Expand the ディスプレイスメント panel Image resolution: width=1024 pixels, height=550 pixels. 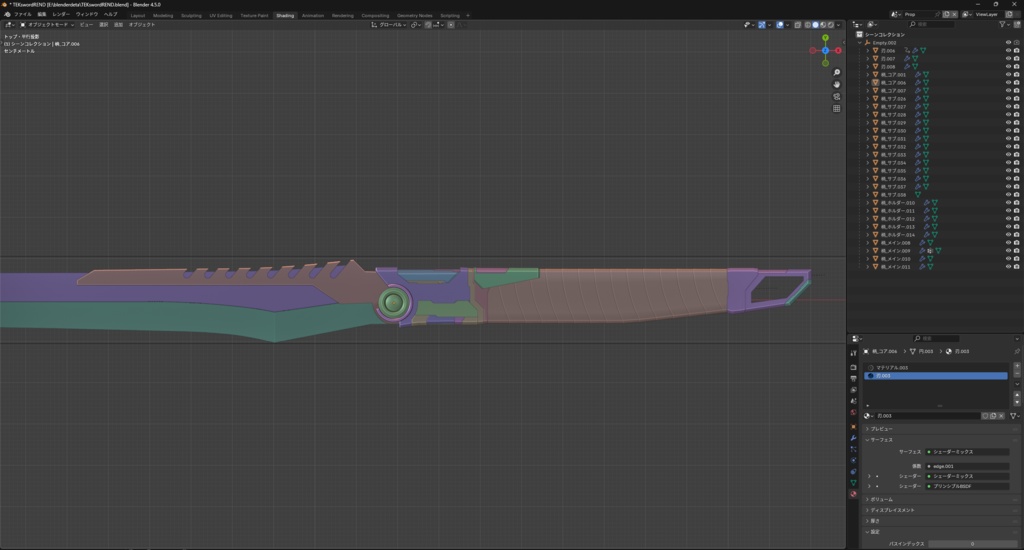coord(891,510)
